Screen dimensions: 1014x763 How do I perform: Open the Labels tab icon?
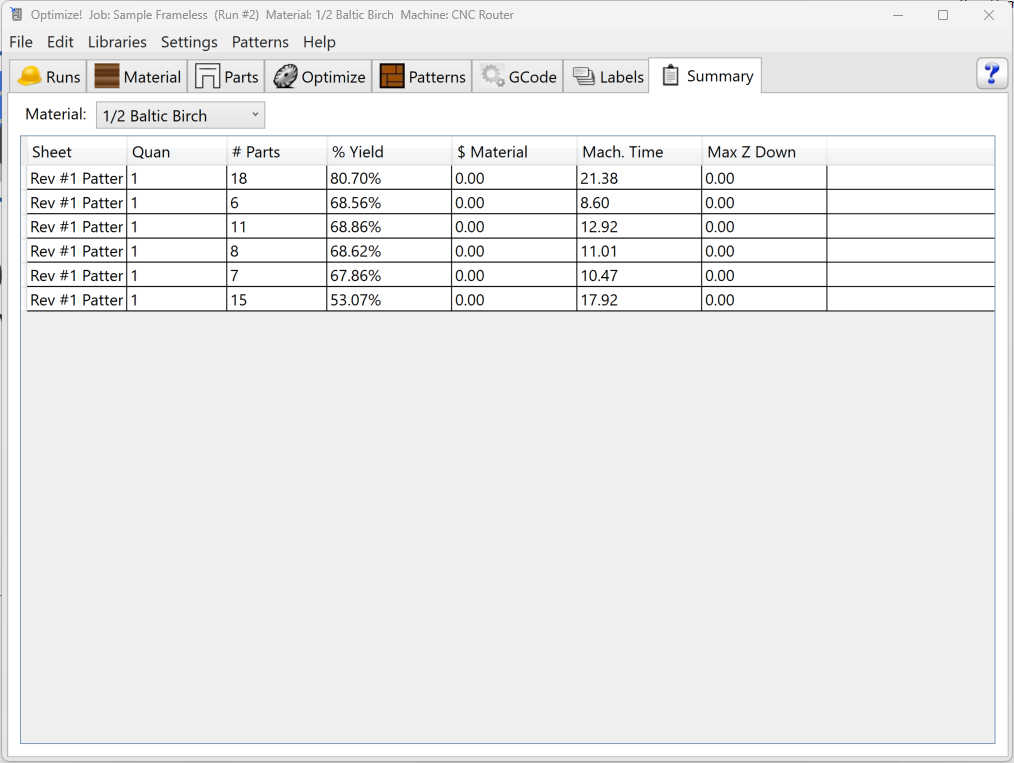(x=583, y=77)
